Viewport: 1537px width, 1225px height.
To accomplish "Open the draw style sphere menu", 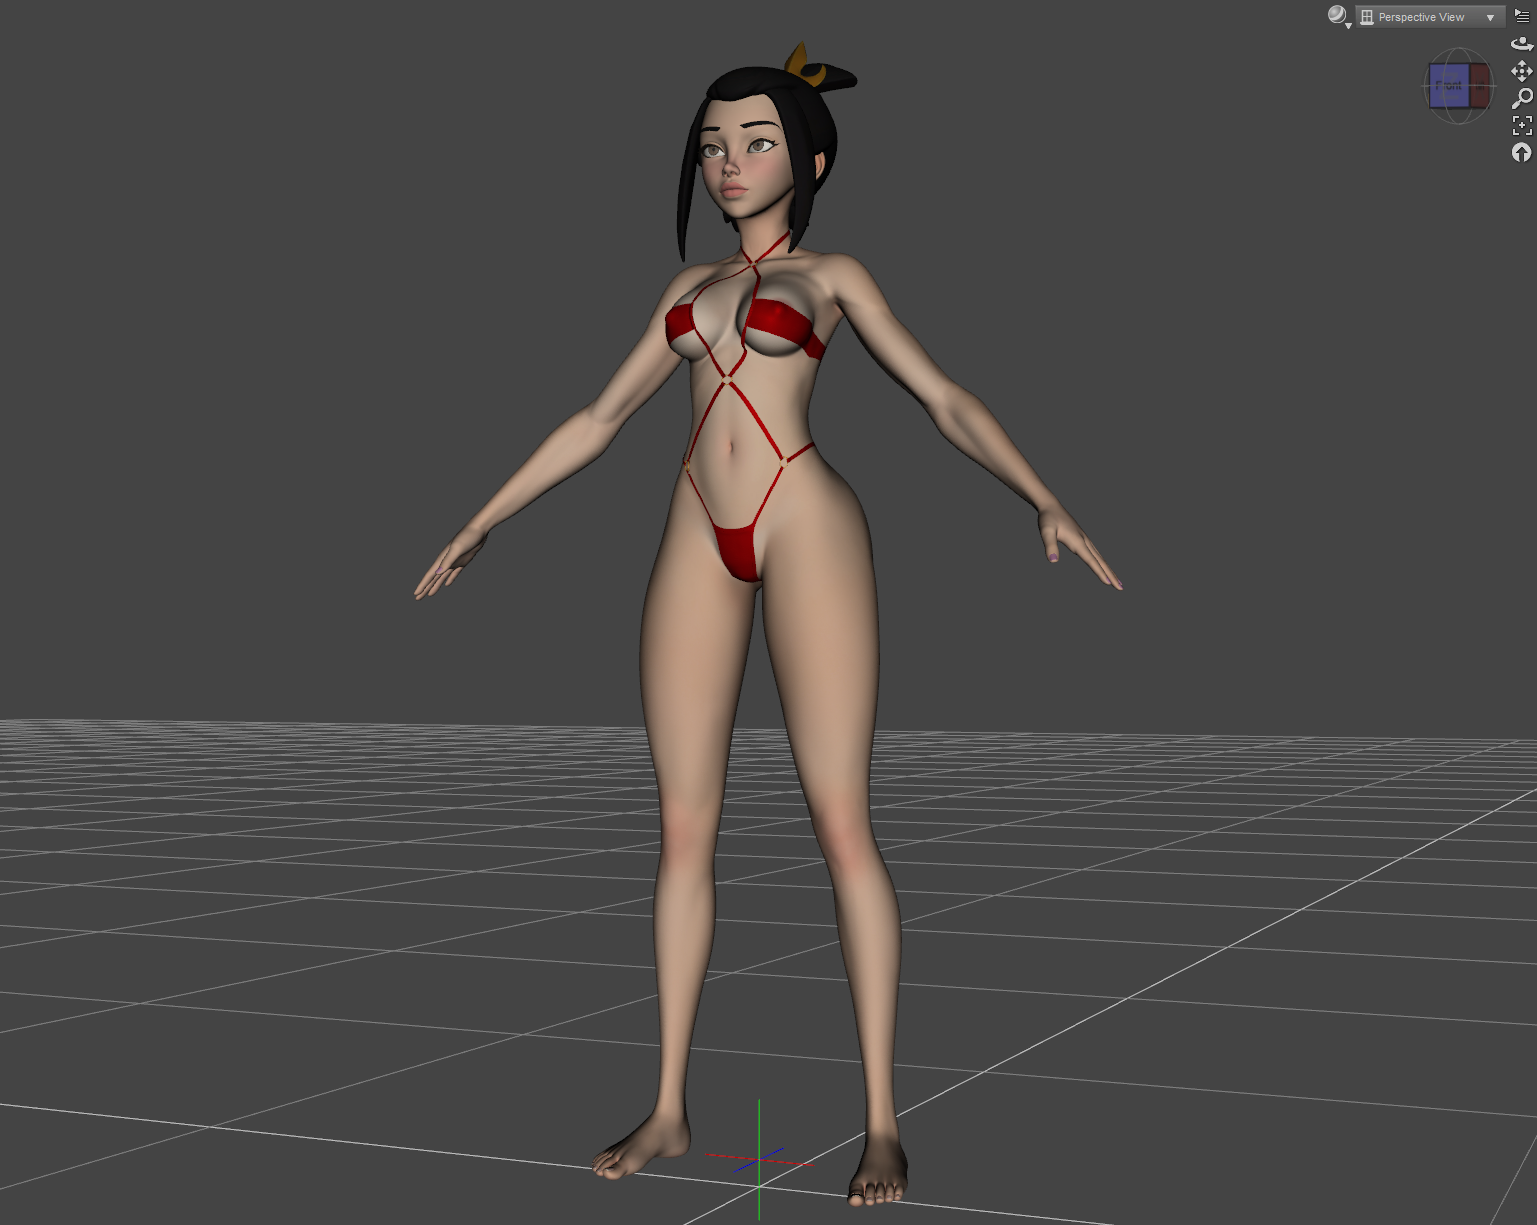I will click(1339, 16).
